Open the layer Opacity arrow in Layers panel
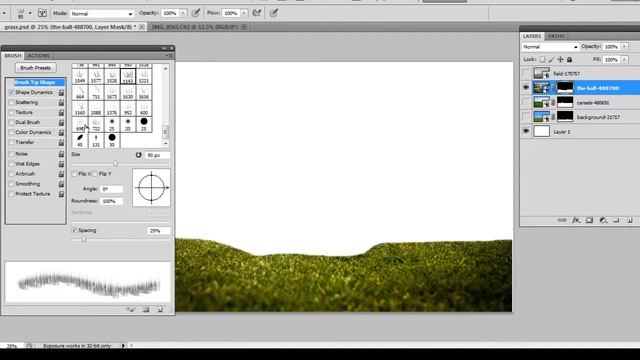640x360 pixels. [624, 47]
